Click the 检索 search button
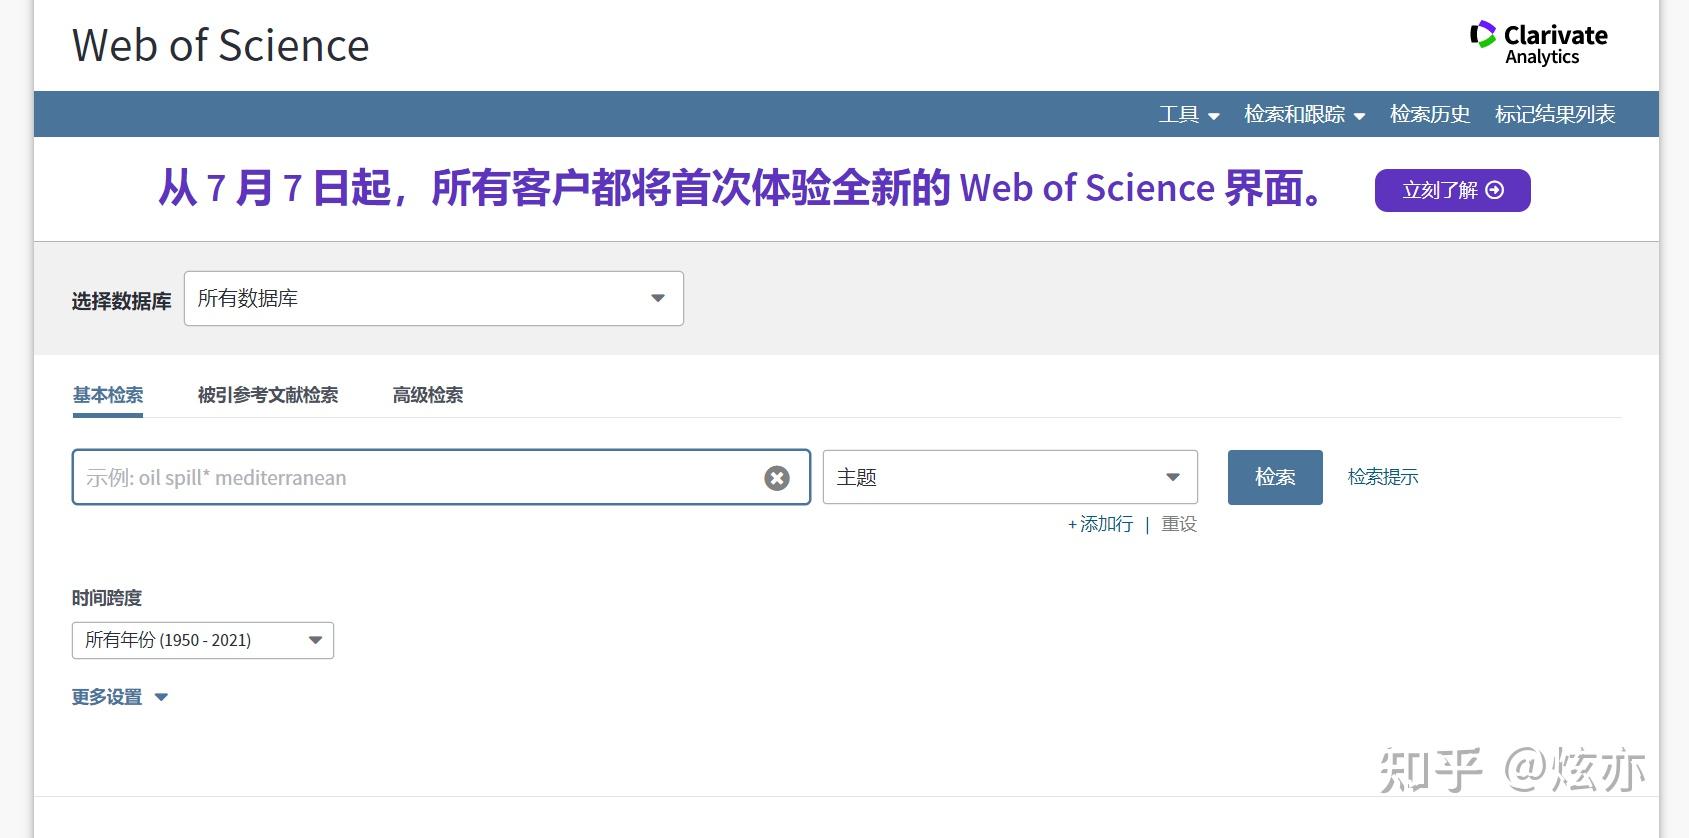This screenshot has height=838, width=1689. [x=1275, y=477]
